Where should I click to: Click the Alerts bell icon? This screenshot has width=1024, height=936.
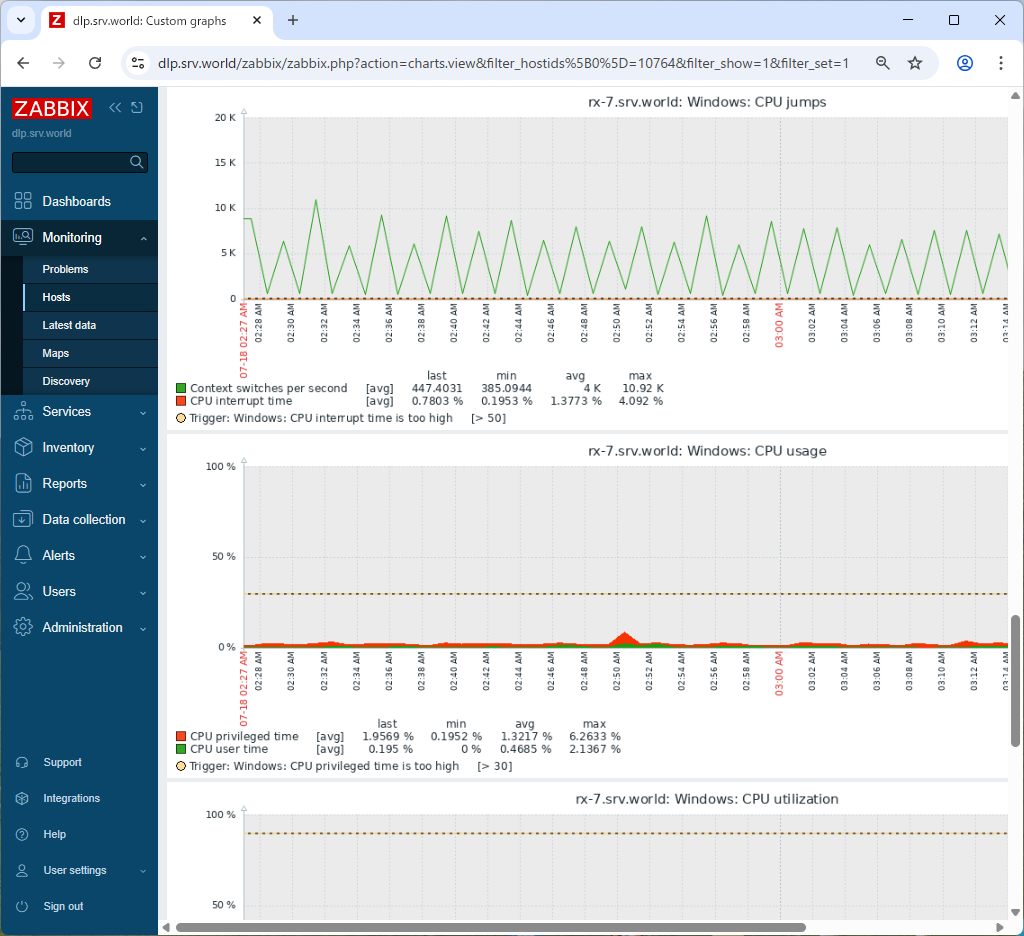click(x=23, y=555)
